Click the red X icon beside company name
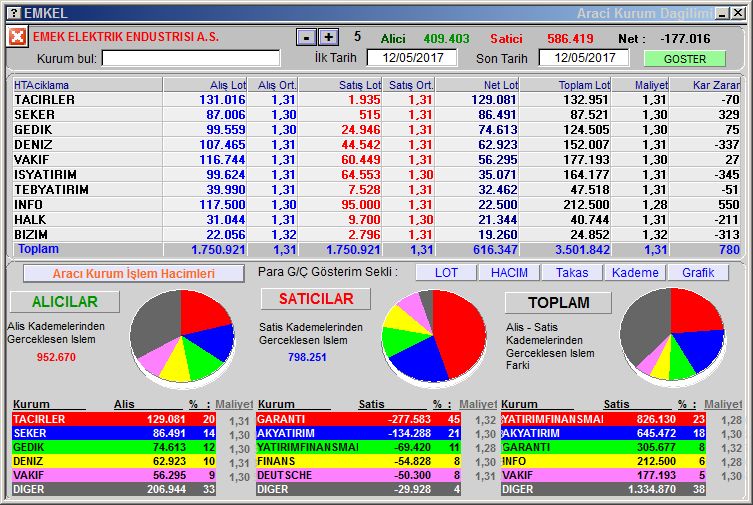This screenshot has width=753, height=505. pyautogui.click(x=17, y=36)
